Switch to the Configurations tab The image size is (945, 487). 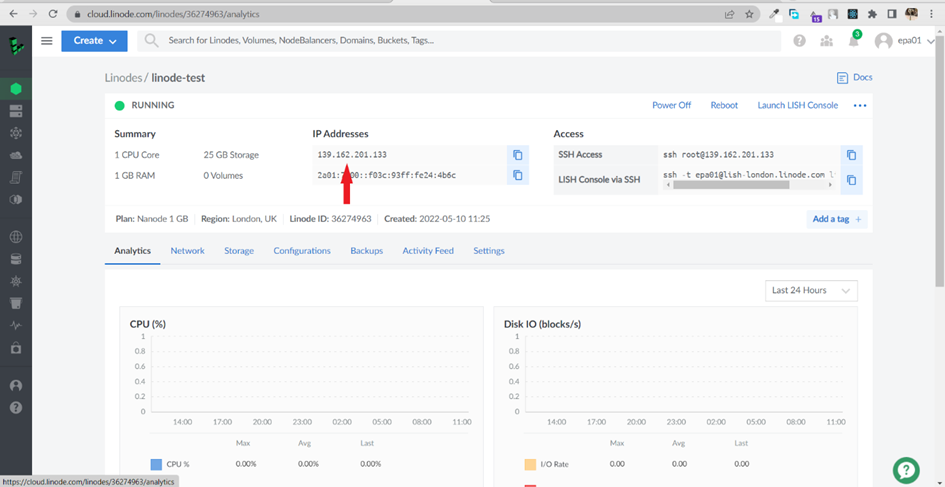[x=302, y=251]
